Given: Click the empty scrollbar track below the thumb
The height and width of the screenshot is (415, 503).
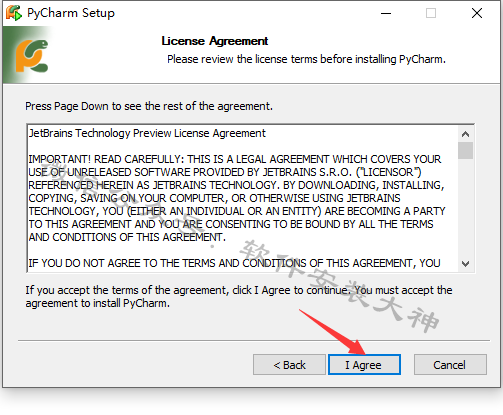Looking at the screenshot, I should point(465,207).
